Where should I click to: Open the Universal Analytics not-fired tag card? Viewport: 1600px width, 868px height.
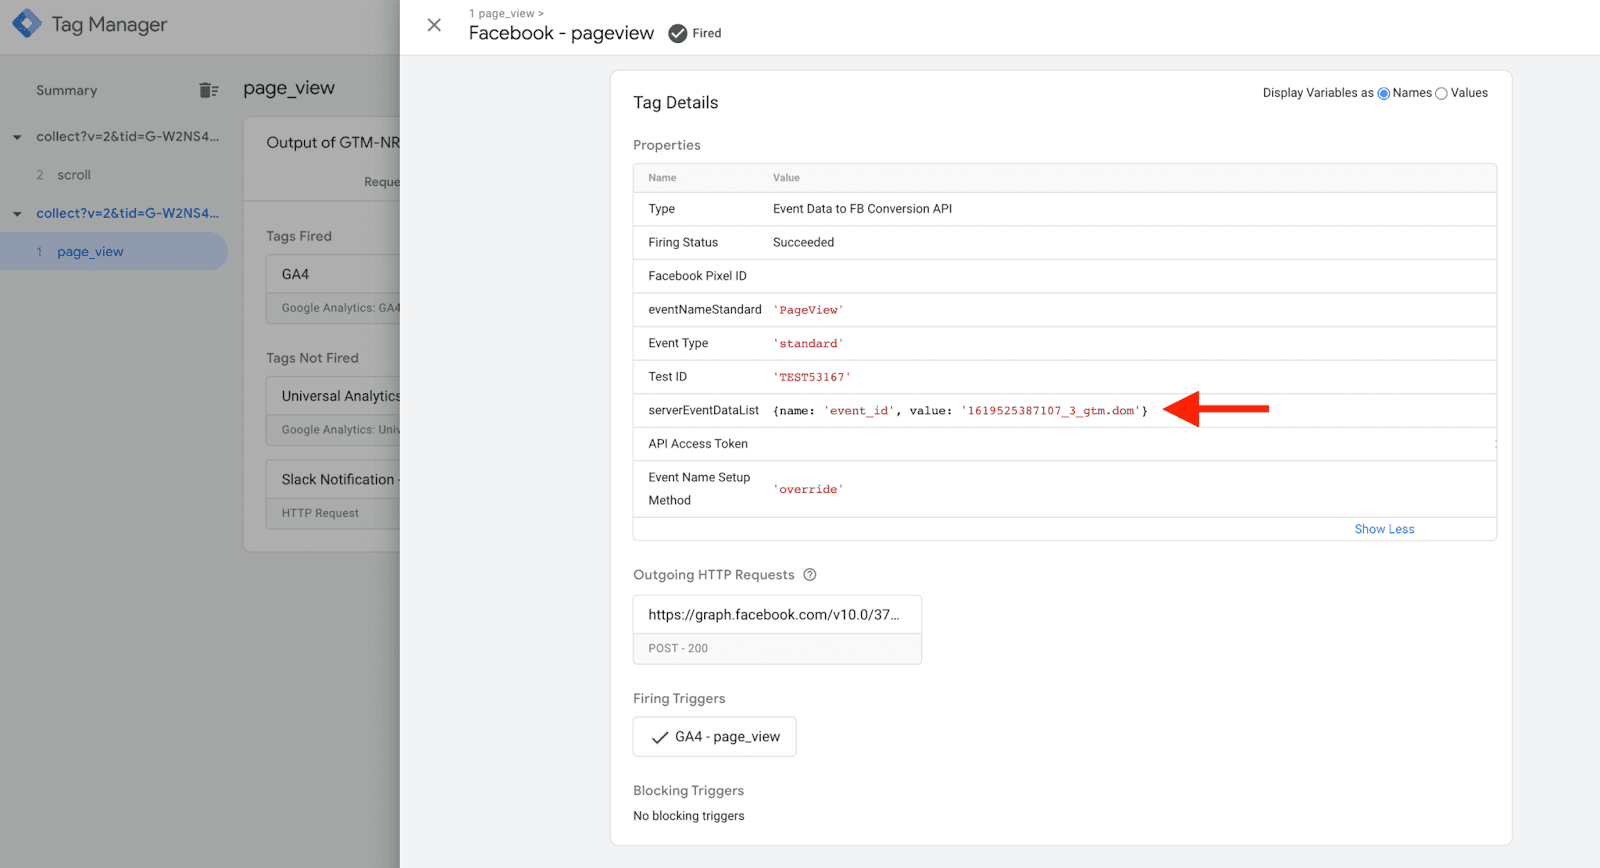[x=333, y=411]
